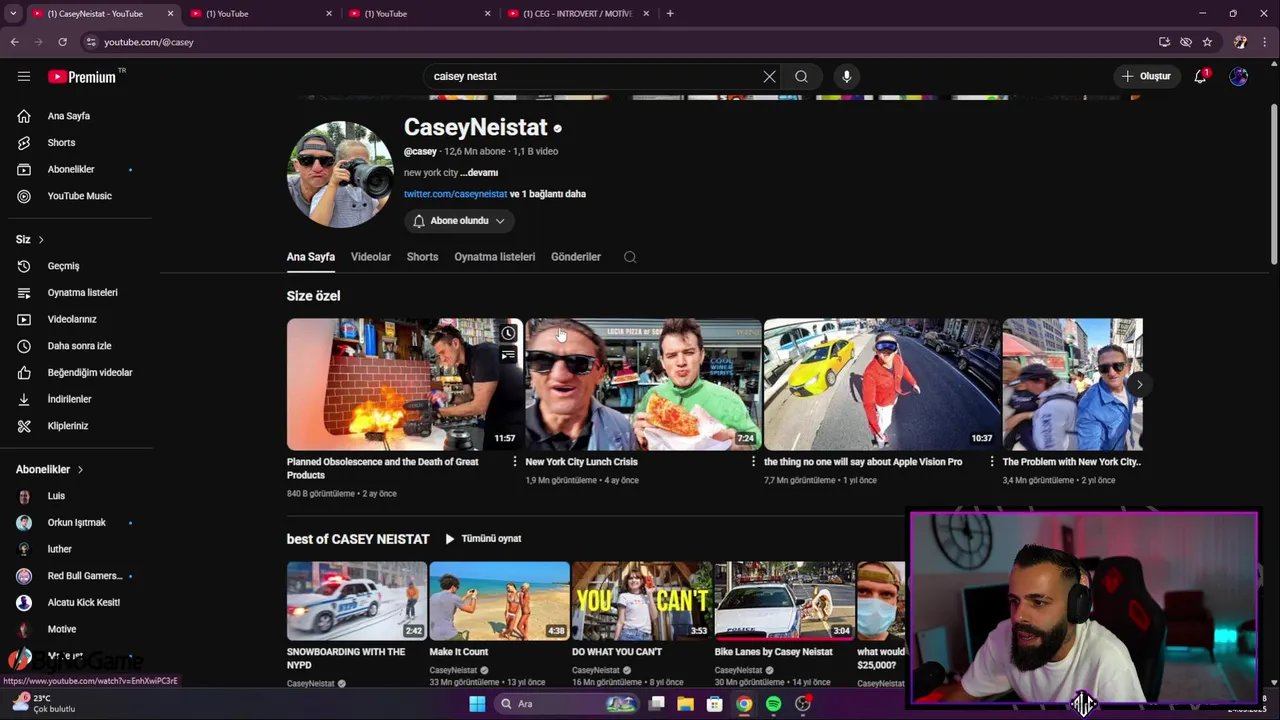Image resolution: width=1280 pixels, height=720 pixels.
Task: Add Planned Obsolescence video to queue
Action: tap(508, 355)
